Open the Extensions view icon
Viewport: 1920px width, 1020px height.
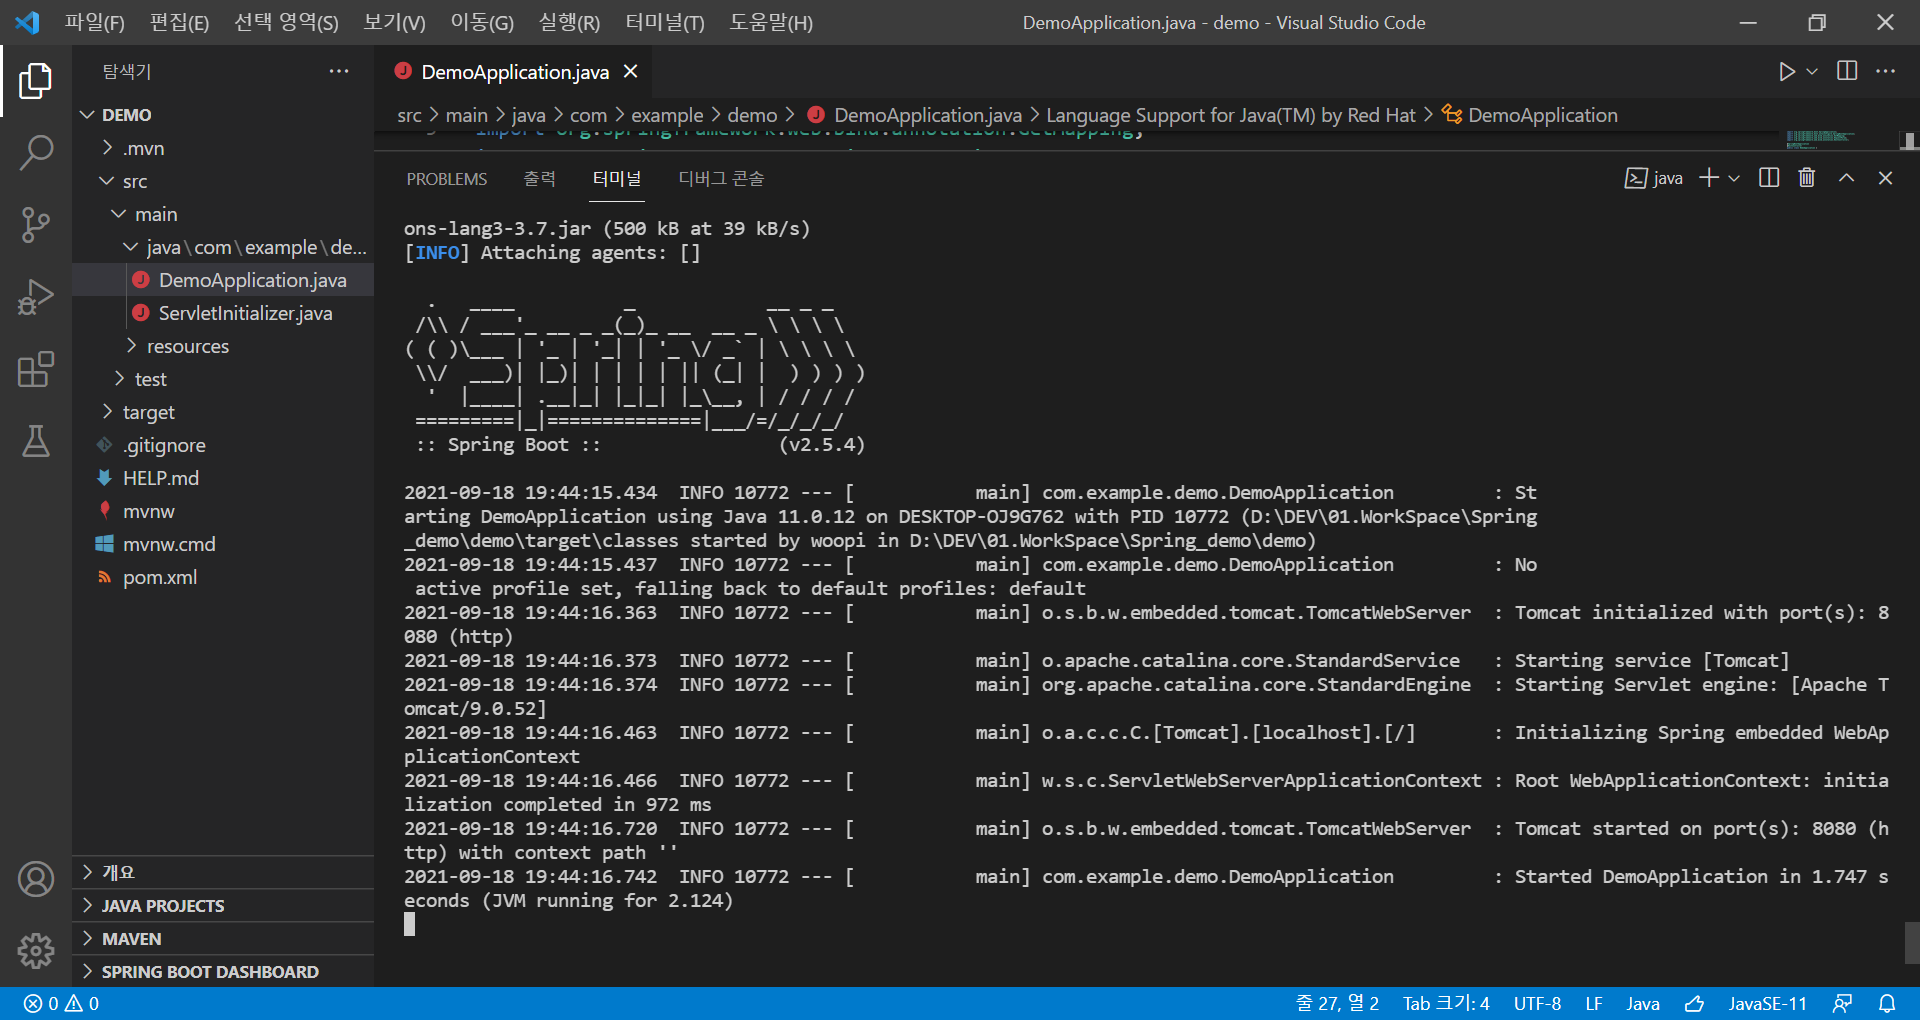pyautogui.click(x=36, y=369)
